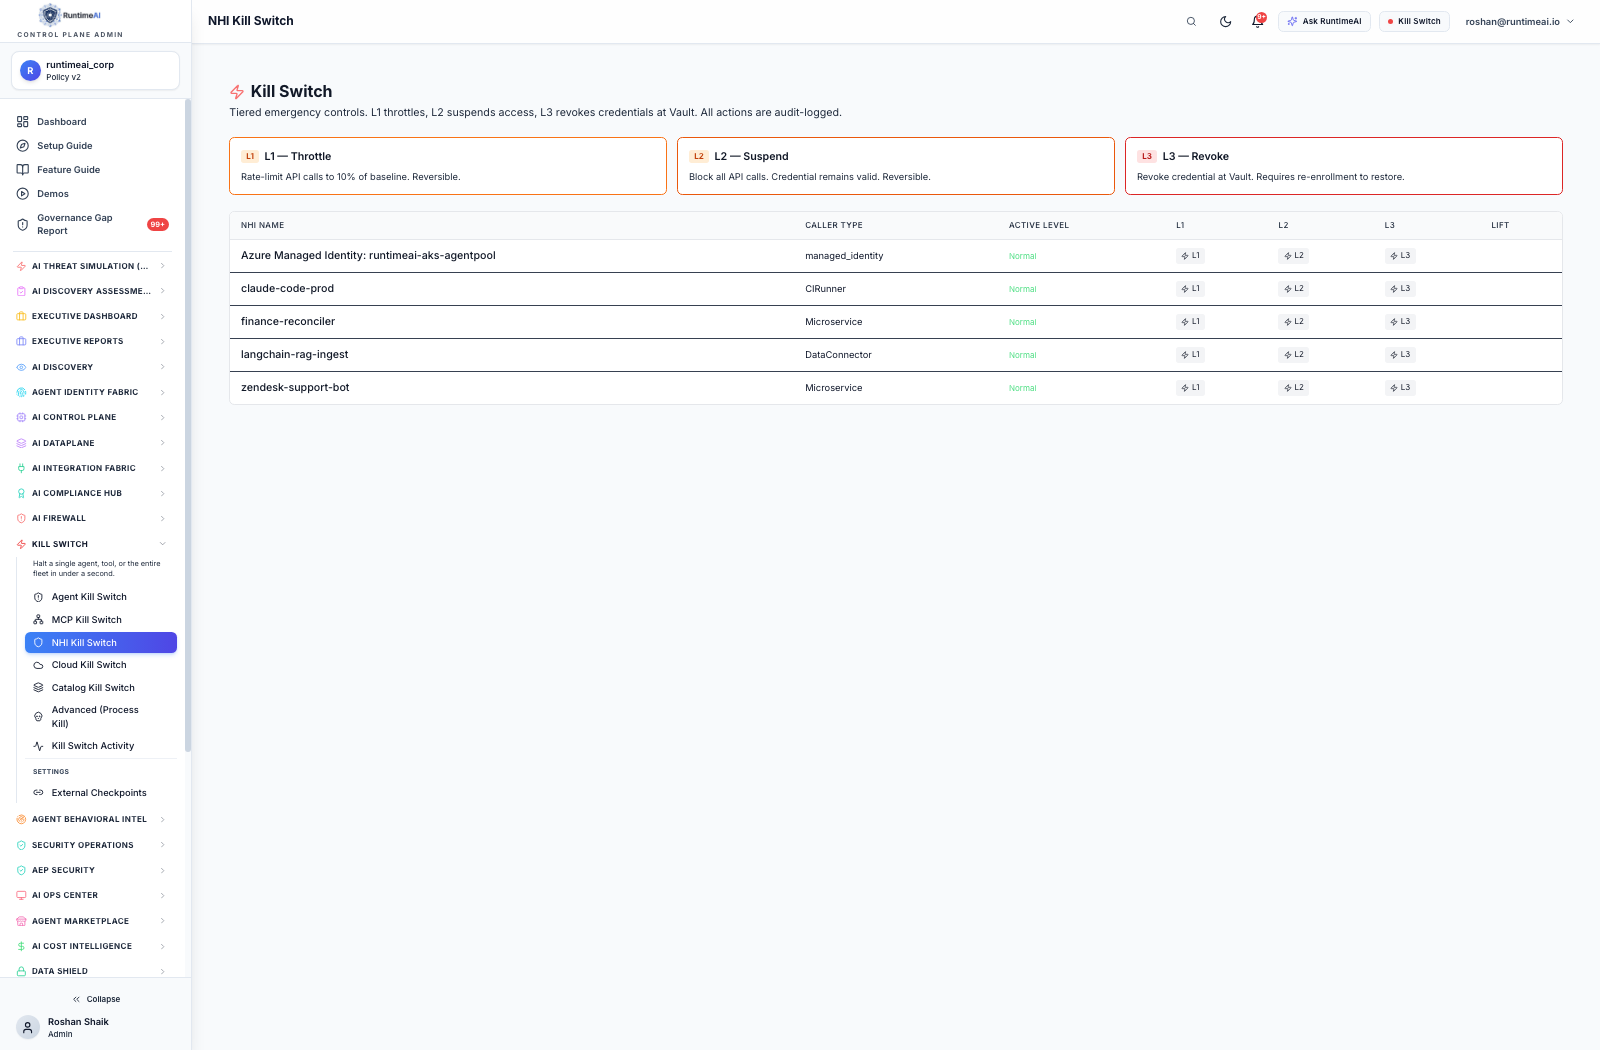1600x1050 pixels.
Task: Collapse the sidebar
Action: [96, 999]
